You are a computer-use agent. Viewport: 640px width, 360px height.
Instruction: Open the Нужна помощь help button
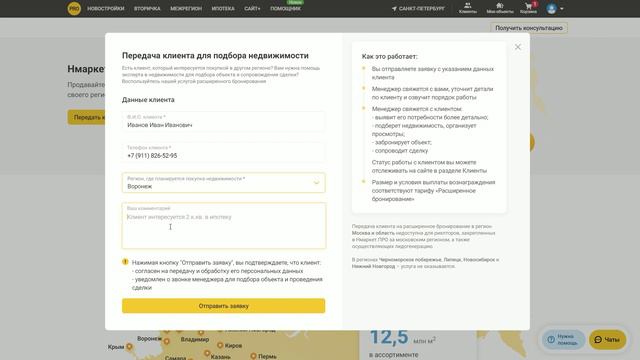click(563, 340)
